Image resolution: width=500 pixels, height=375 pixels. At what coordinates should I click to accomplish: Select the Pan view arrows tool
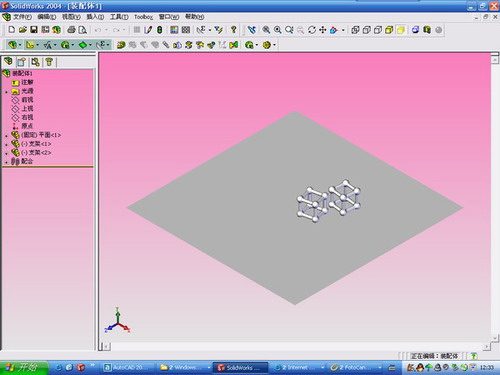[322, 30]
